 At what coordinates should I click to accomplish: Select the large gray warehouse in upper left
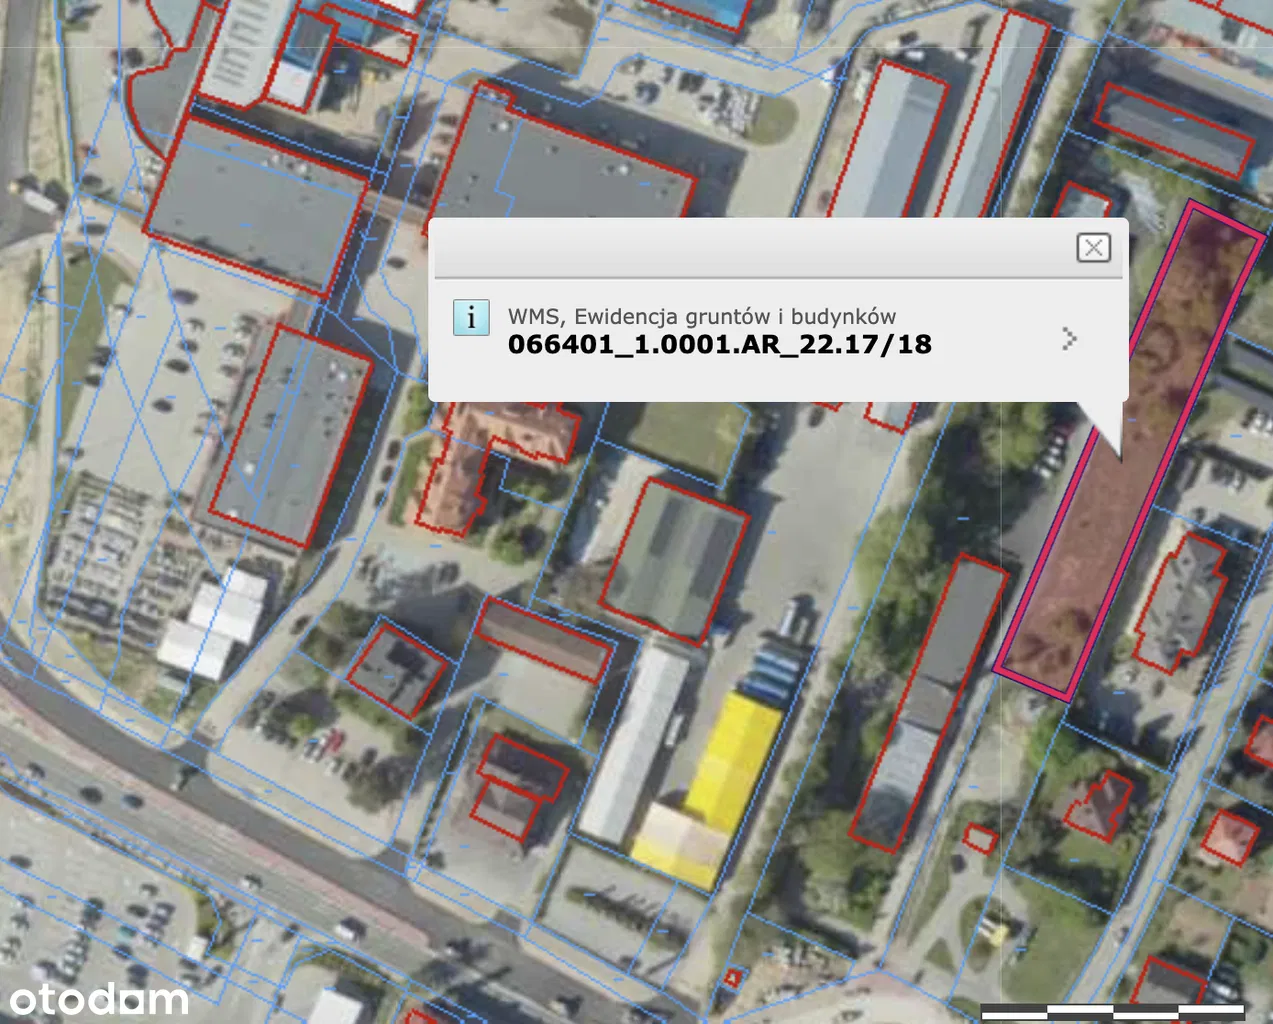(x=255, y=208)
